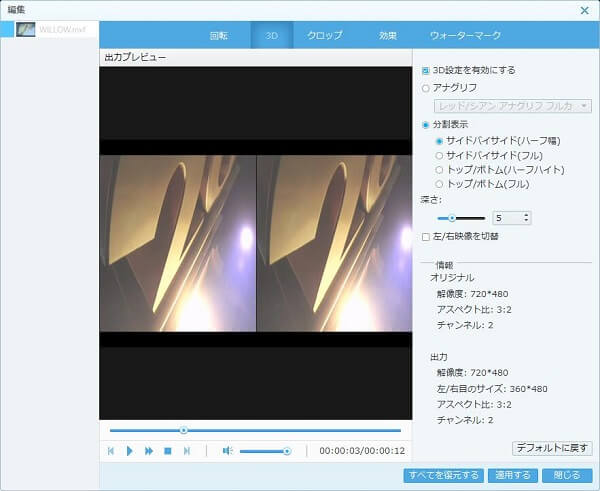Select the アナグリフ radio button
Viewport: 600px width, 491px height.
coord(426,88)
